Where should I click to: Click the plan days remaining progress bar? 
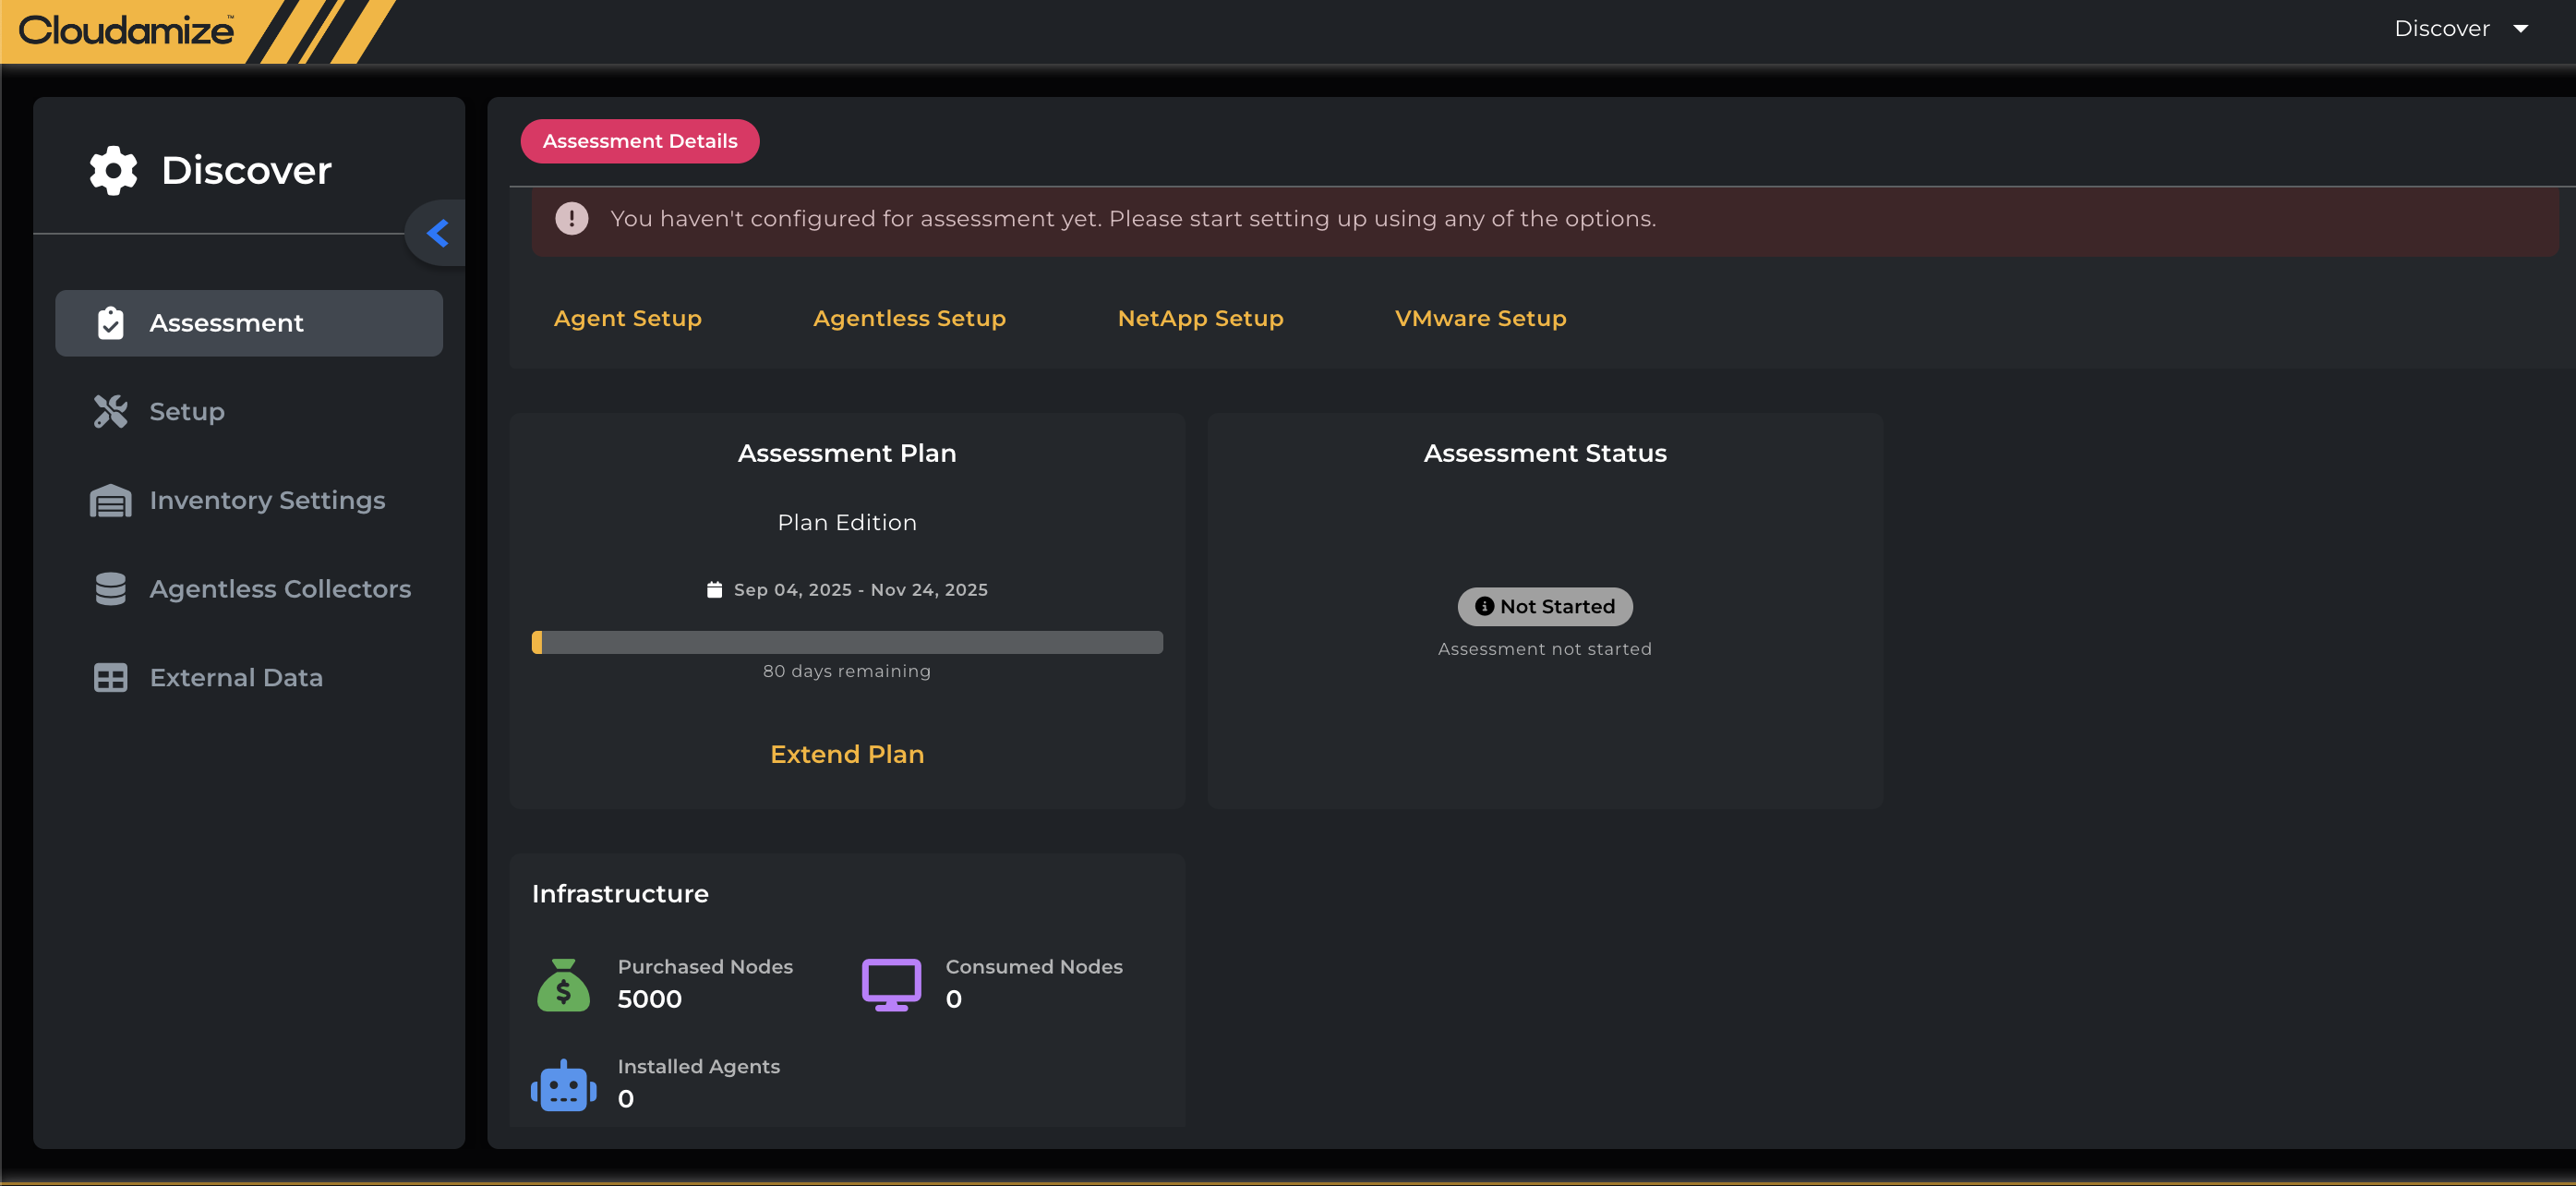click(846, 642)
